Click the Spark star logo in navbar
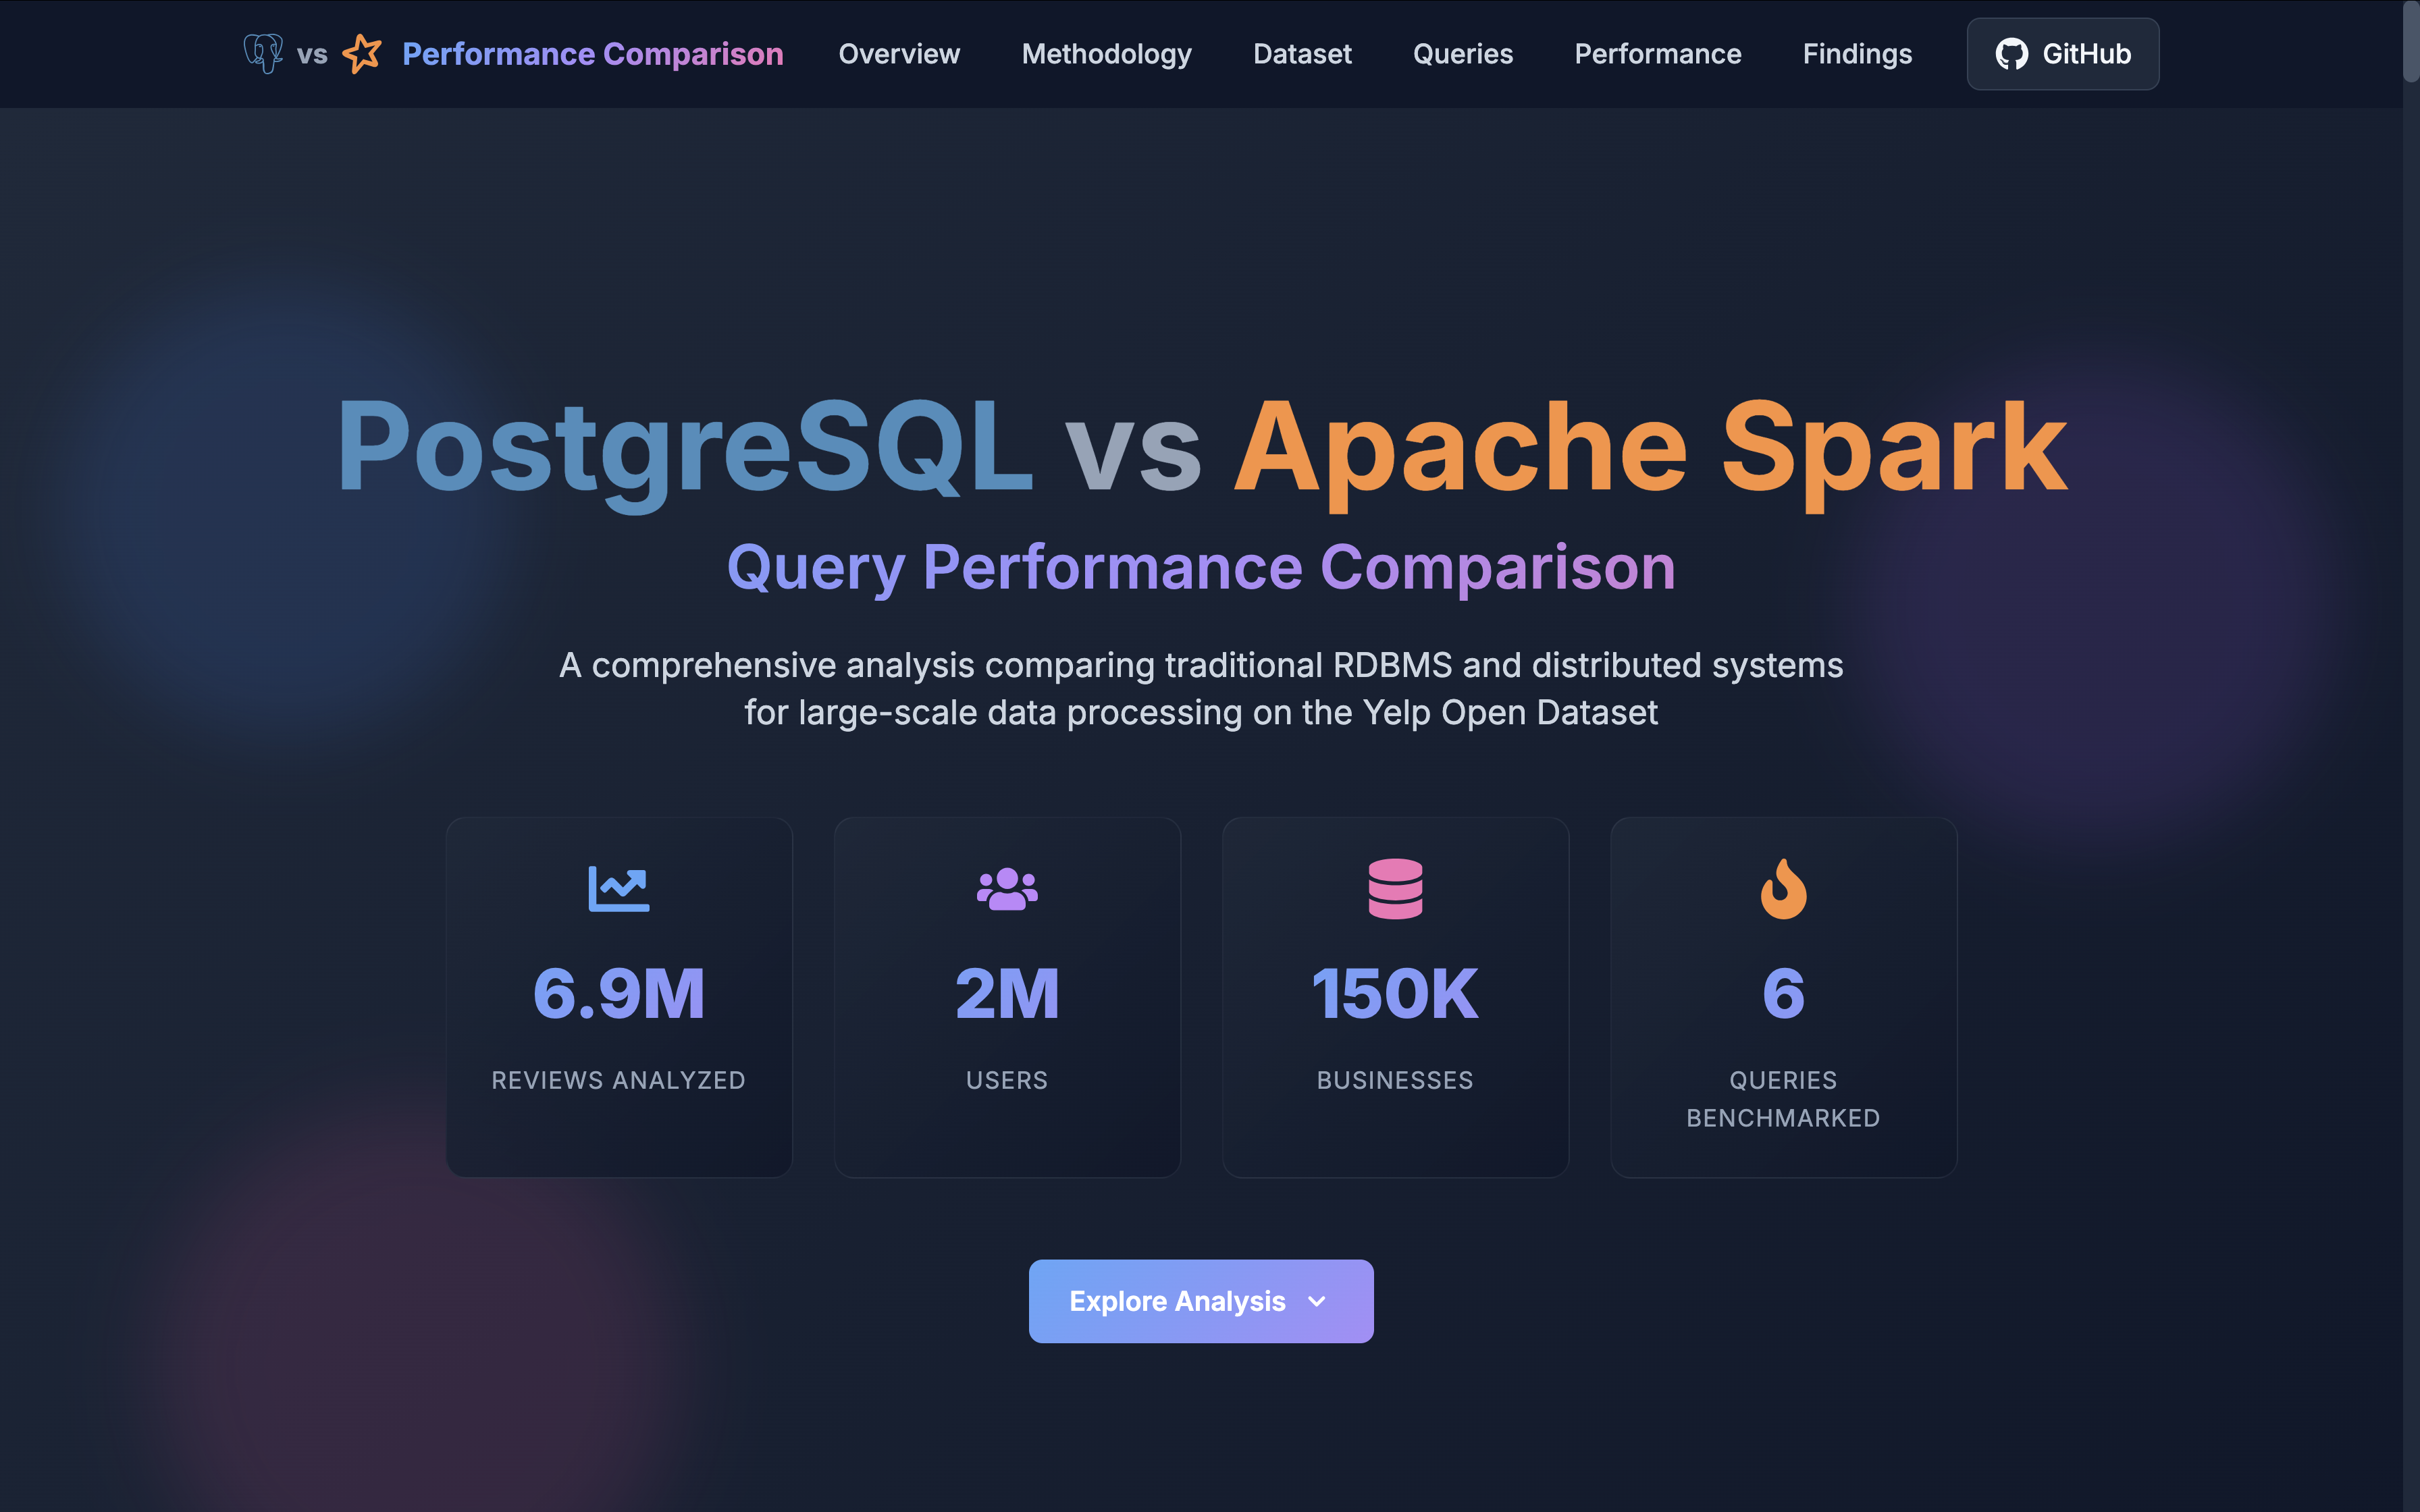The width and height of the screenshot is (2420, 1512). 362,53
